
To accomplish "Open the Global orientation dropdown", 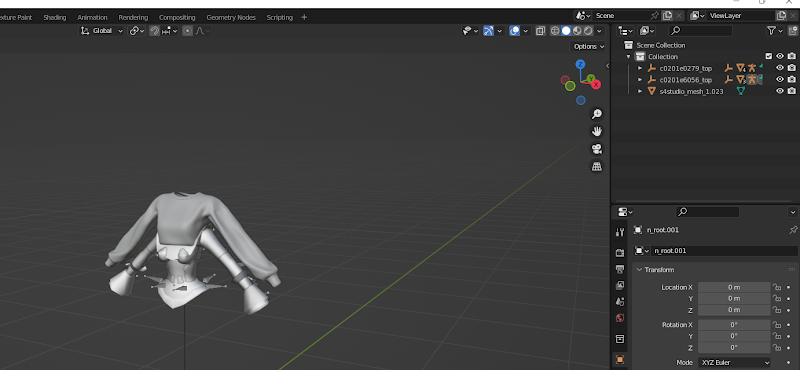I will pos(102,31).
